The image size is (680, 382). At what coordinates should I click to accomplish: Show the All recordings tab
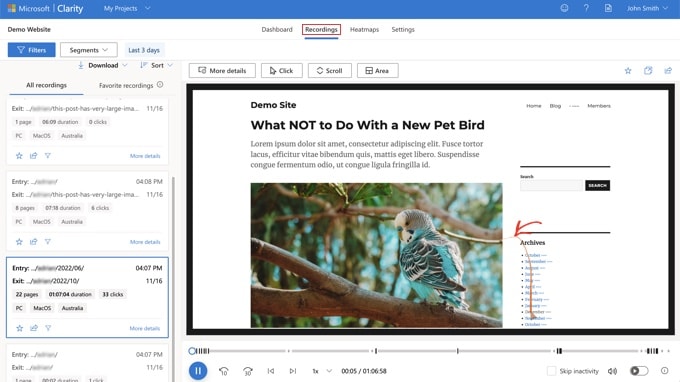click(46, 85)
